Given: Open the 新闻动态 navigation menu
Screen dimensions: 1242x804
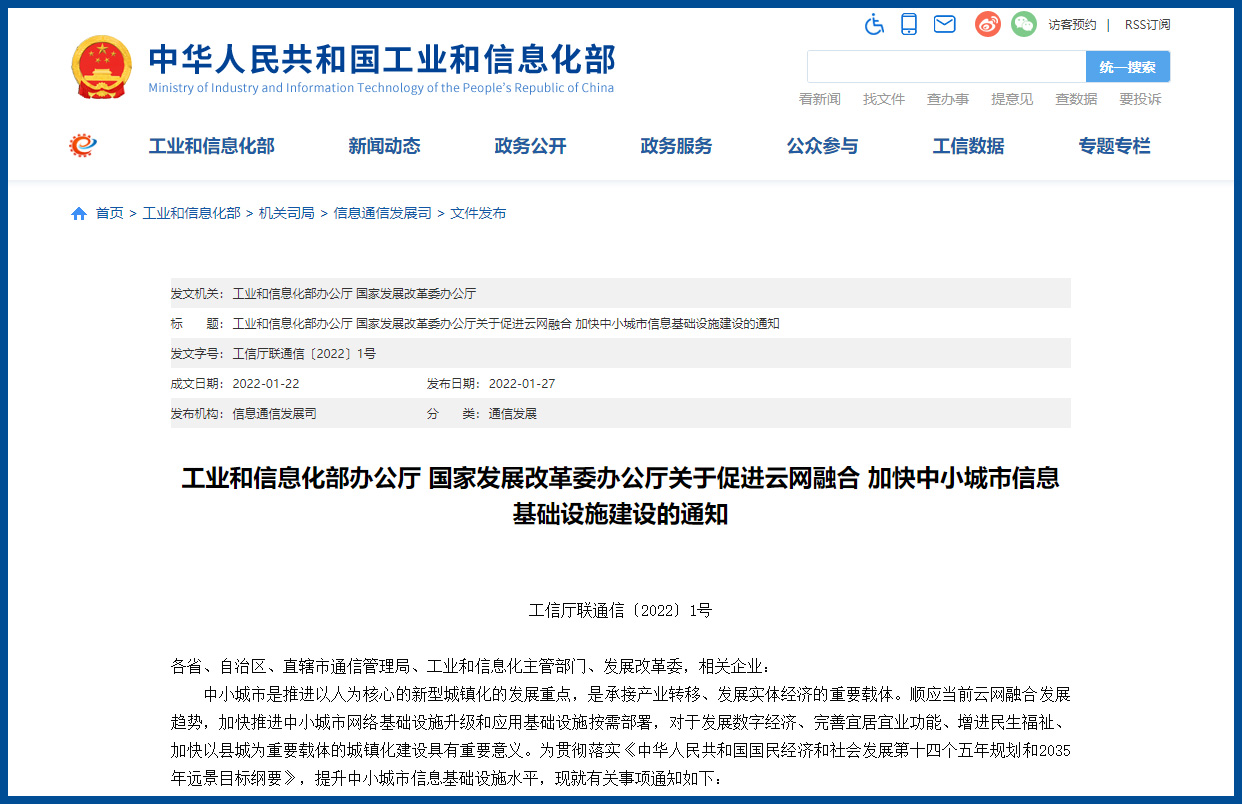Looking at the screenshot, I should pyautogui.click(x=384, y=146).
